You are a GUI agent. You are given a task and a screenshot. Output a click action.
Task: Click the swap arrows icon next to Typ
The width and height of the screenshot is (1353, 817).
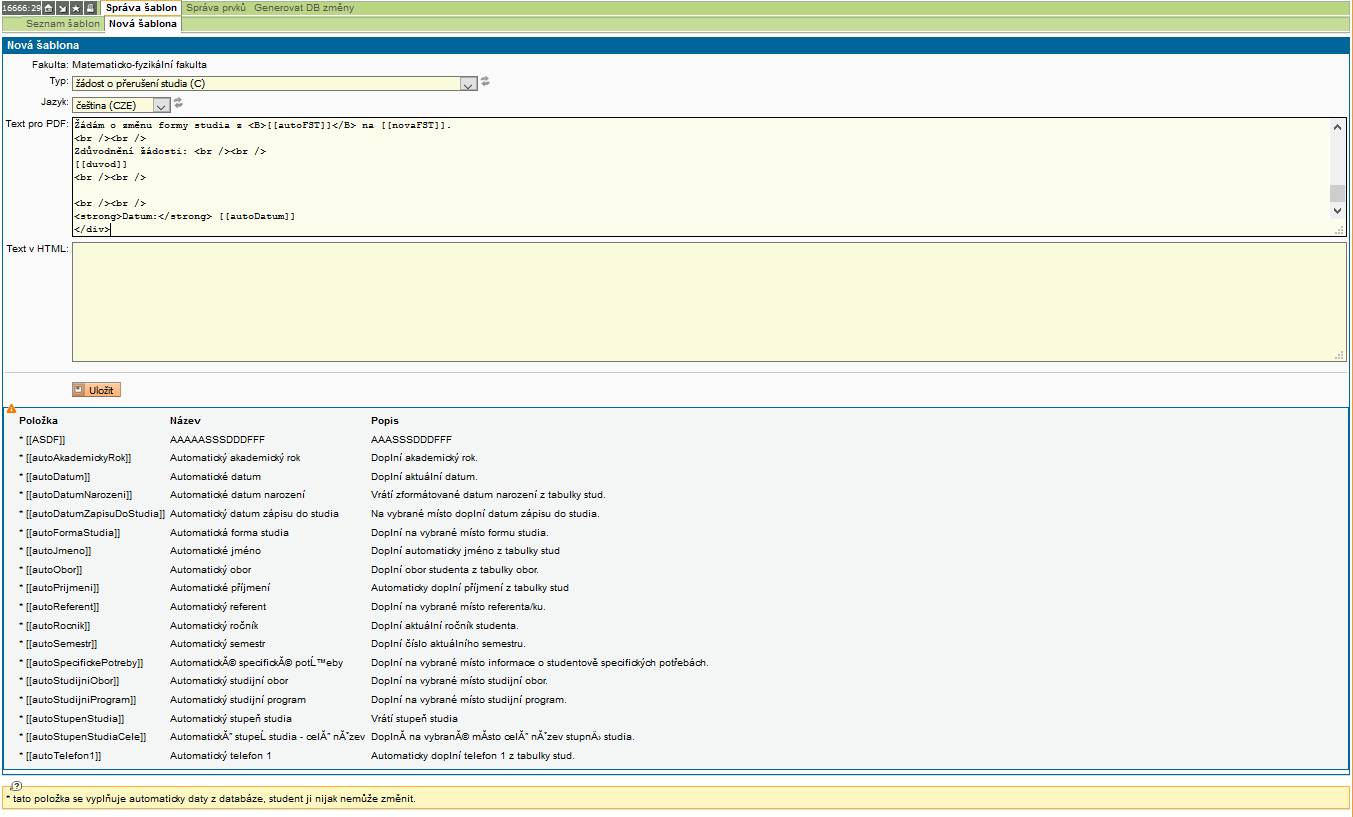coord(485,82)
